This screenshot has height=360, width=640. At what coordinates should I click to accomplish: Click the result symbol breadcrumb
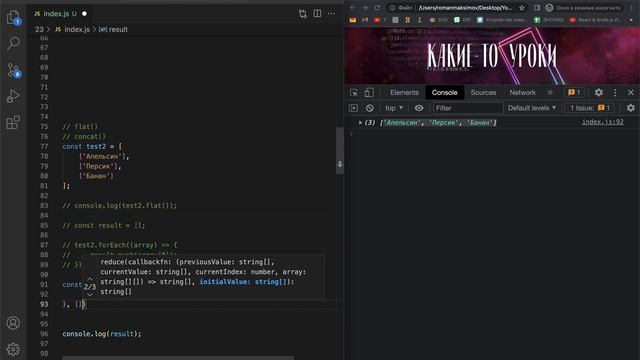tap(113, 29)
